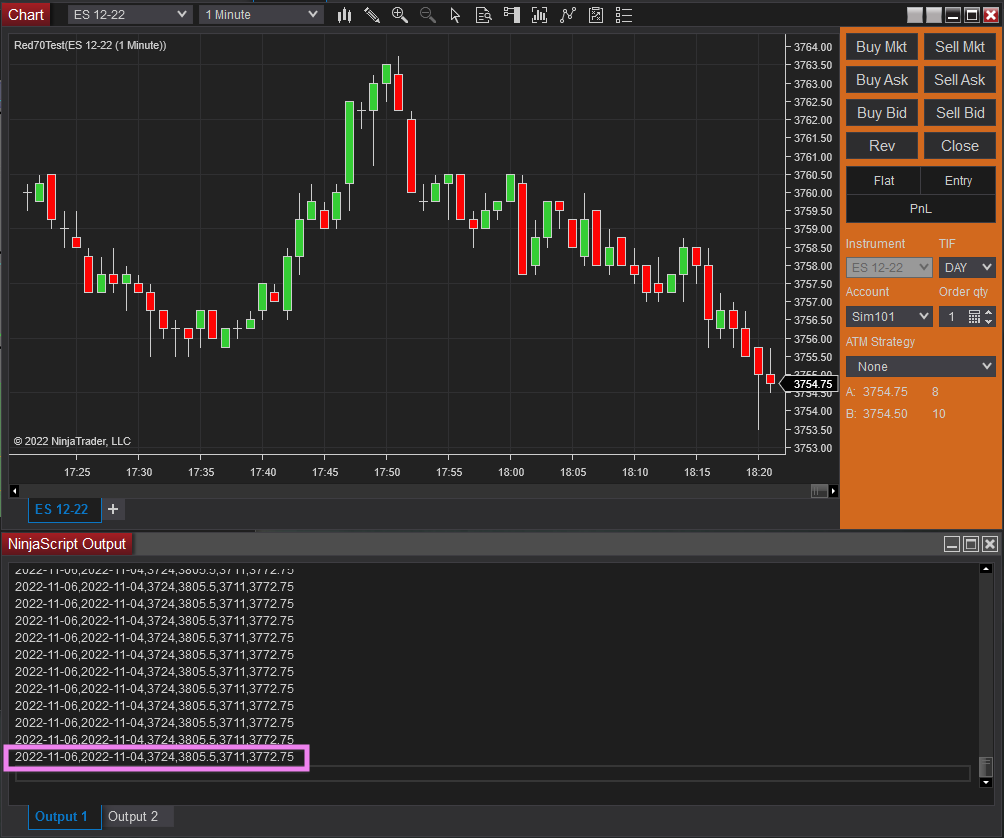This screenshot has height=838, width=1004.
Task: Open the ATM Strategy None dropdown
Action: pyautogui.click(x=920, y=367)
